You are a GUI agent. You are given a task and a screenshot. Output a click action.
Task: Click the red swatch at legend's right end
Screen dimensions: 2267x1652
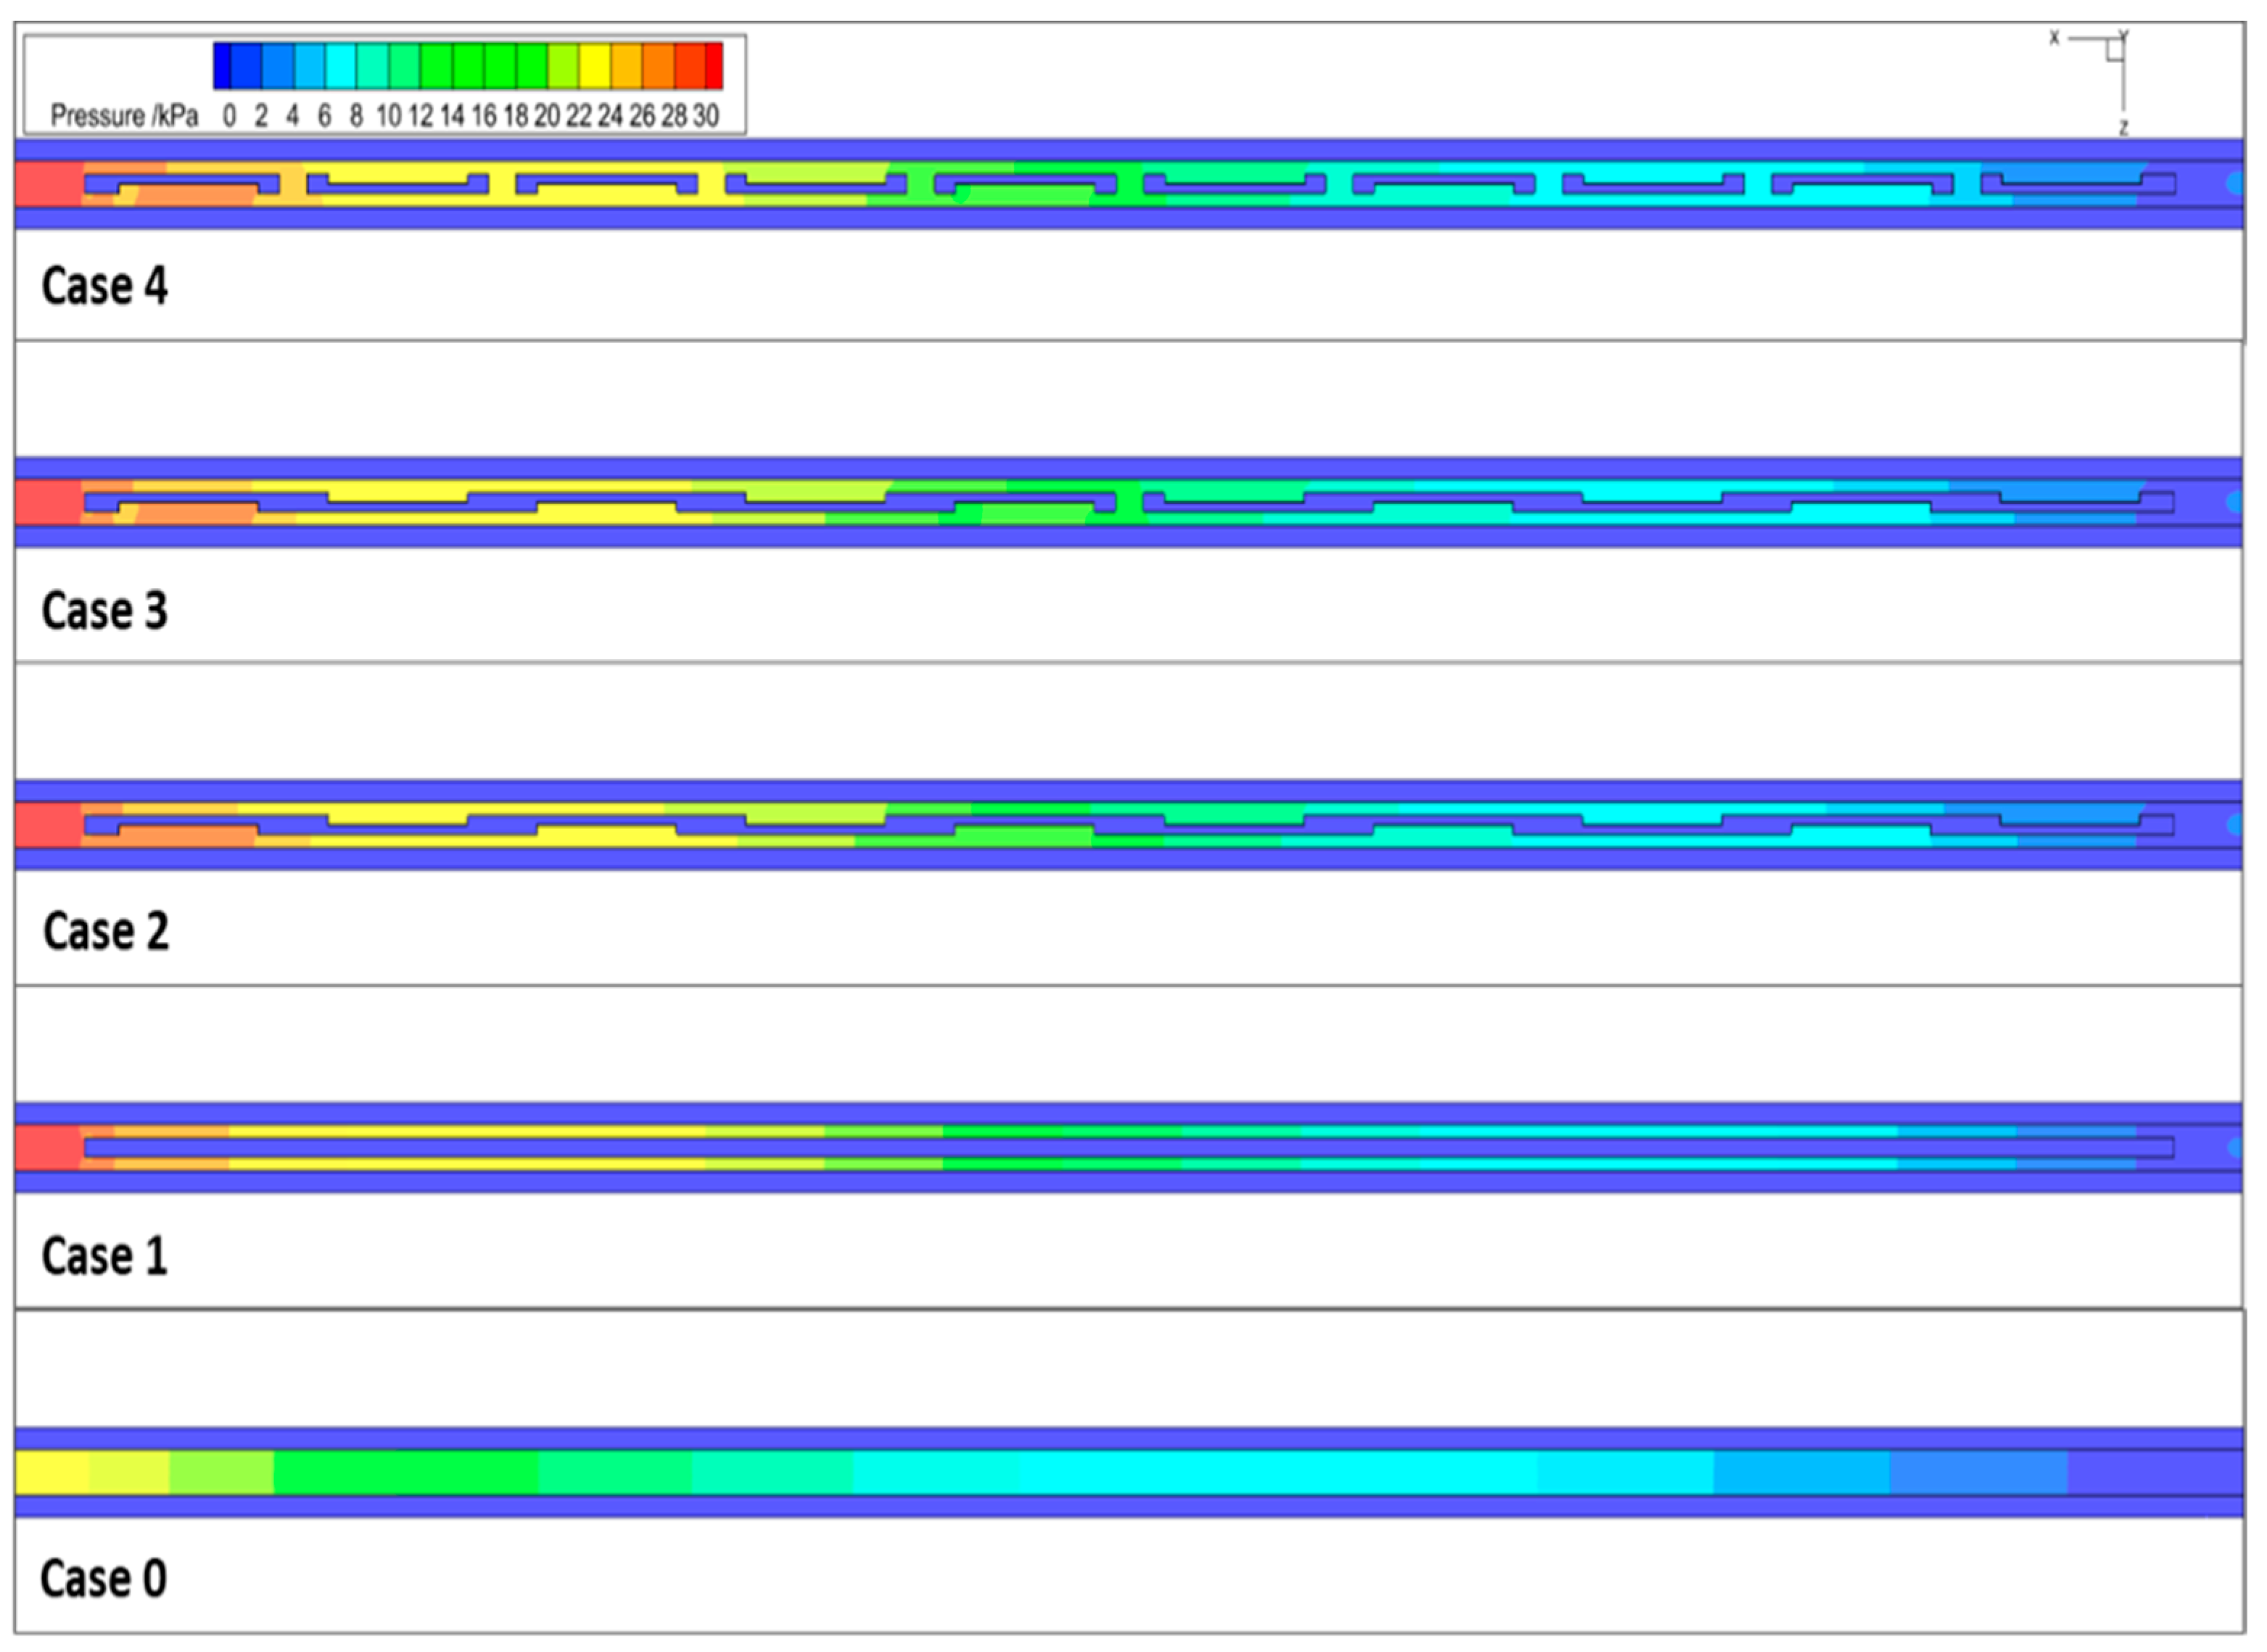click(x=714, y=66)
